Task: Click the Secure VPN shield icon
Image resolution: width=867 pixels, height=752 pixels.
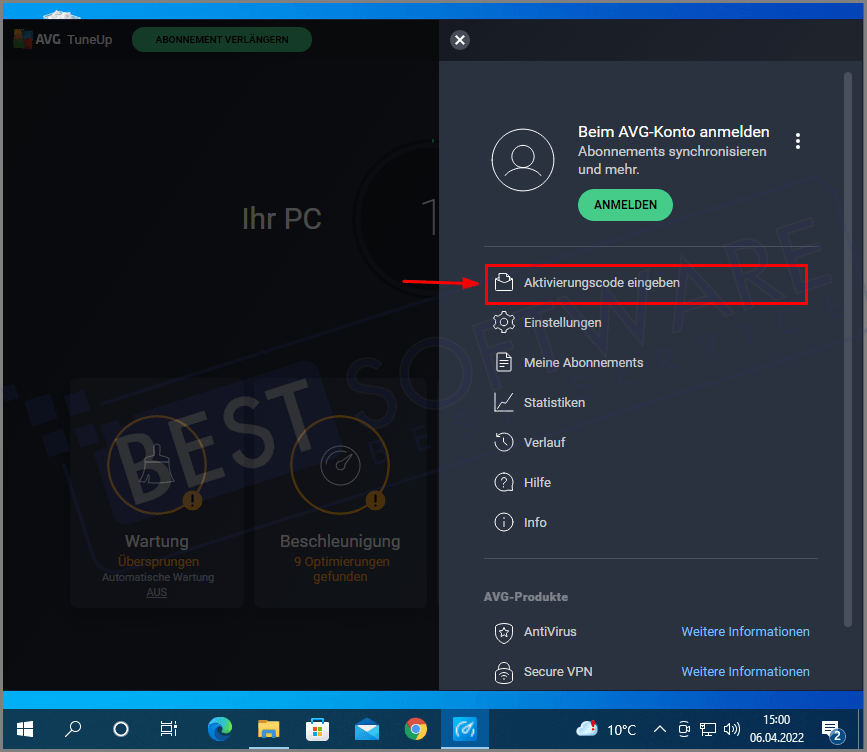Action: [x=504, y=672]
